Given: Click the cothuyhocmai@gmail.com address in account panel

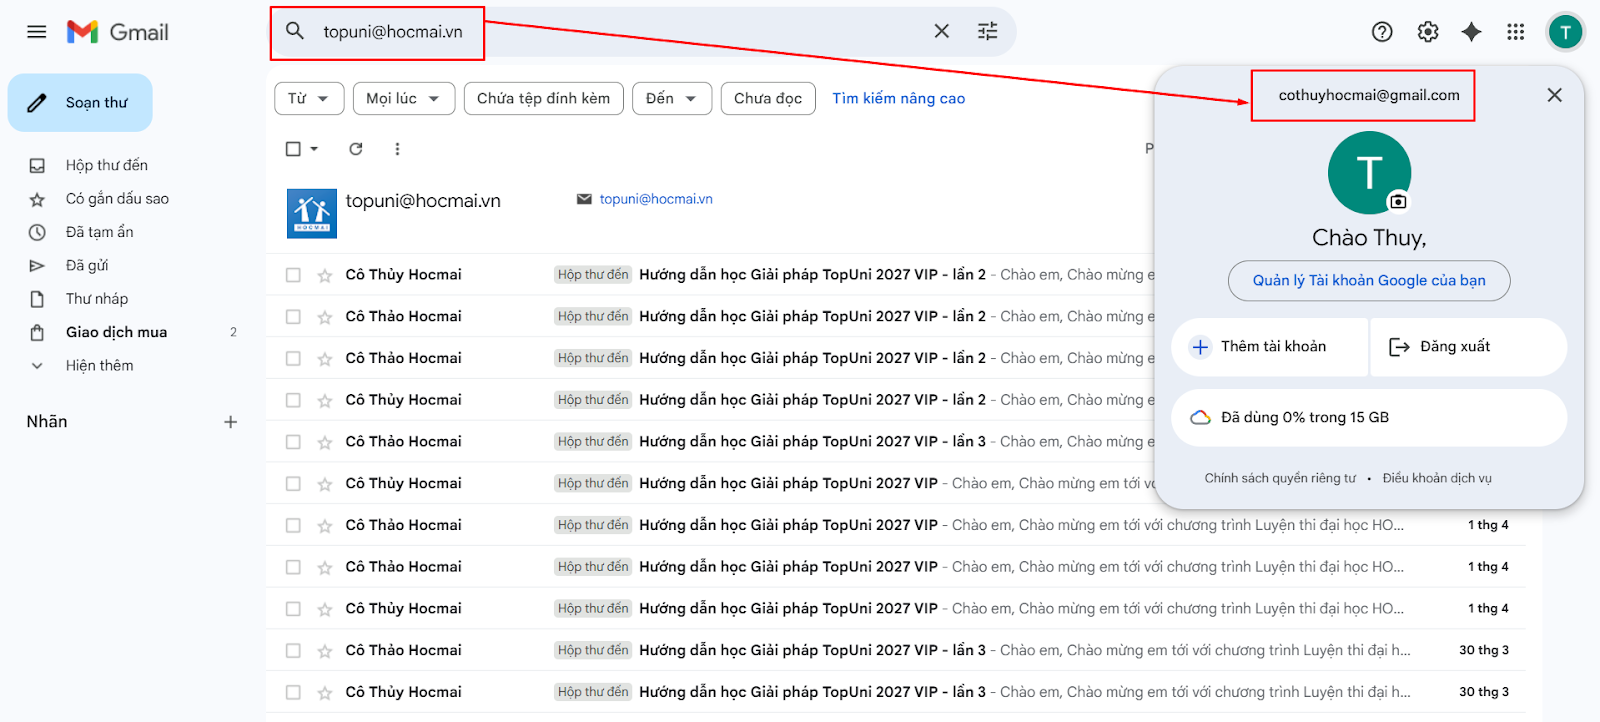Looking at the screenshot, I should pyautogui.click(x=1369, y=95).
